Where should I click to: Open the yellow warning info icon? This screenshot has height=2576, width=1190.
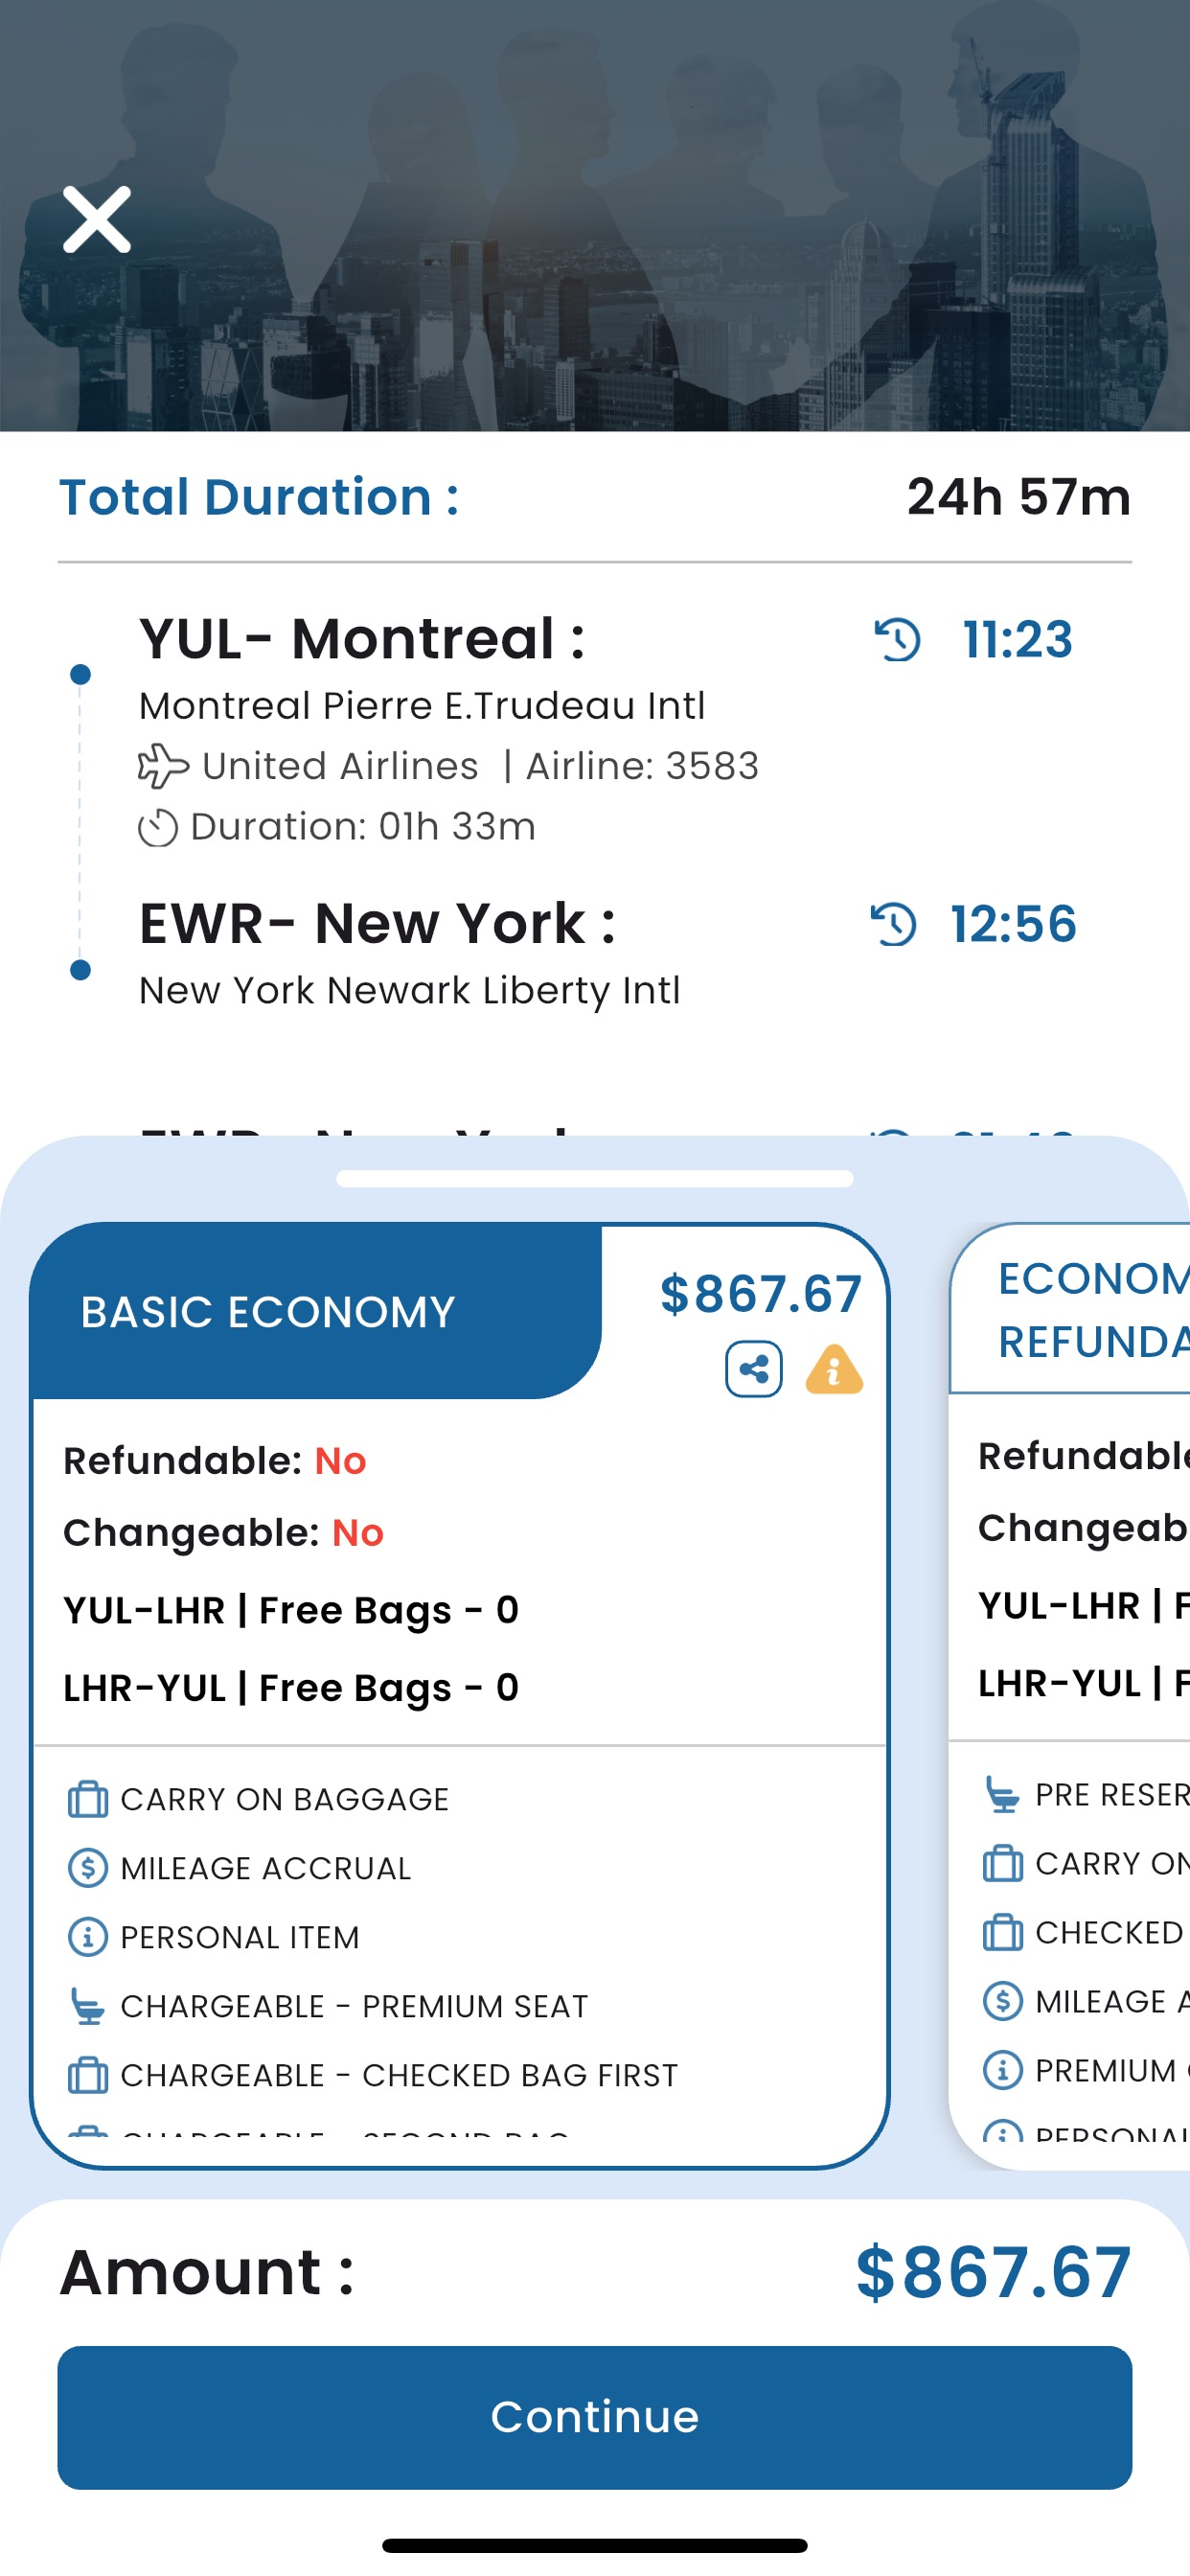pos(834,1369)
